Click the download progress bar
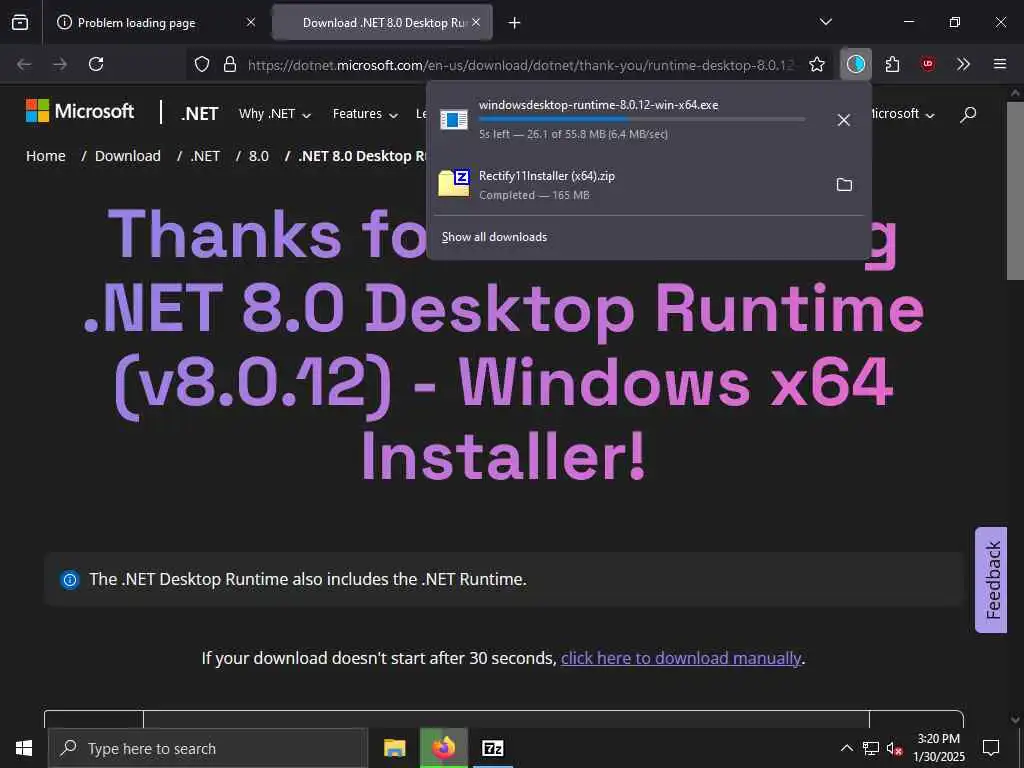 [x=641, y=119]
